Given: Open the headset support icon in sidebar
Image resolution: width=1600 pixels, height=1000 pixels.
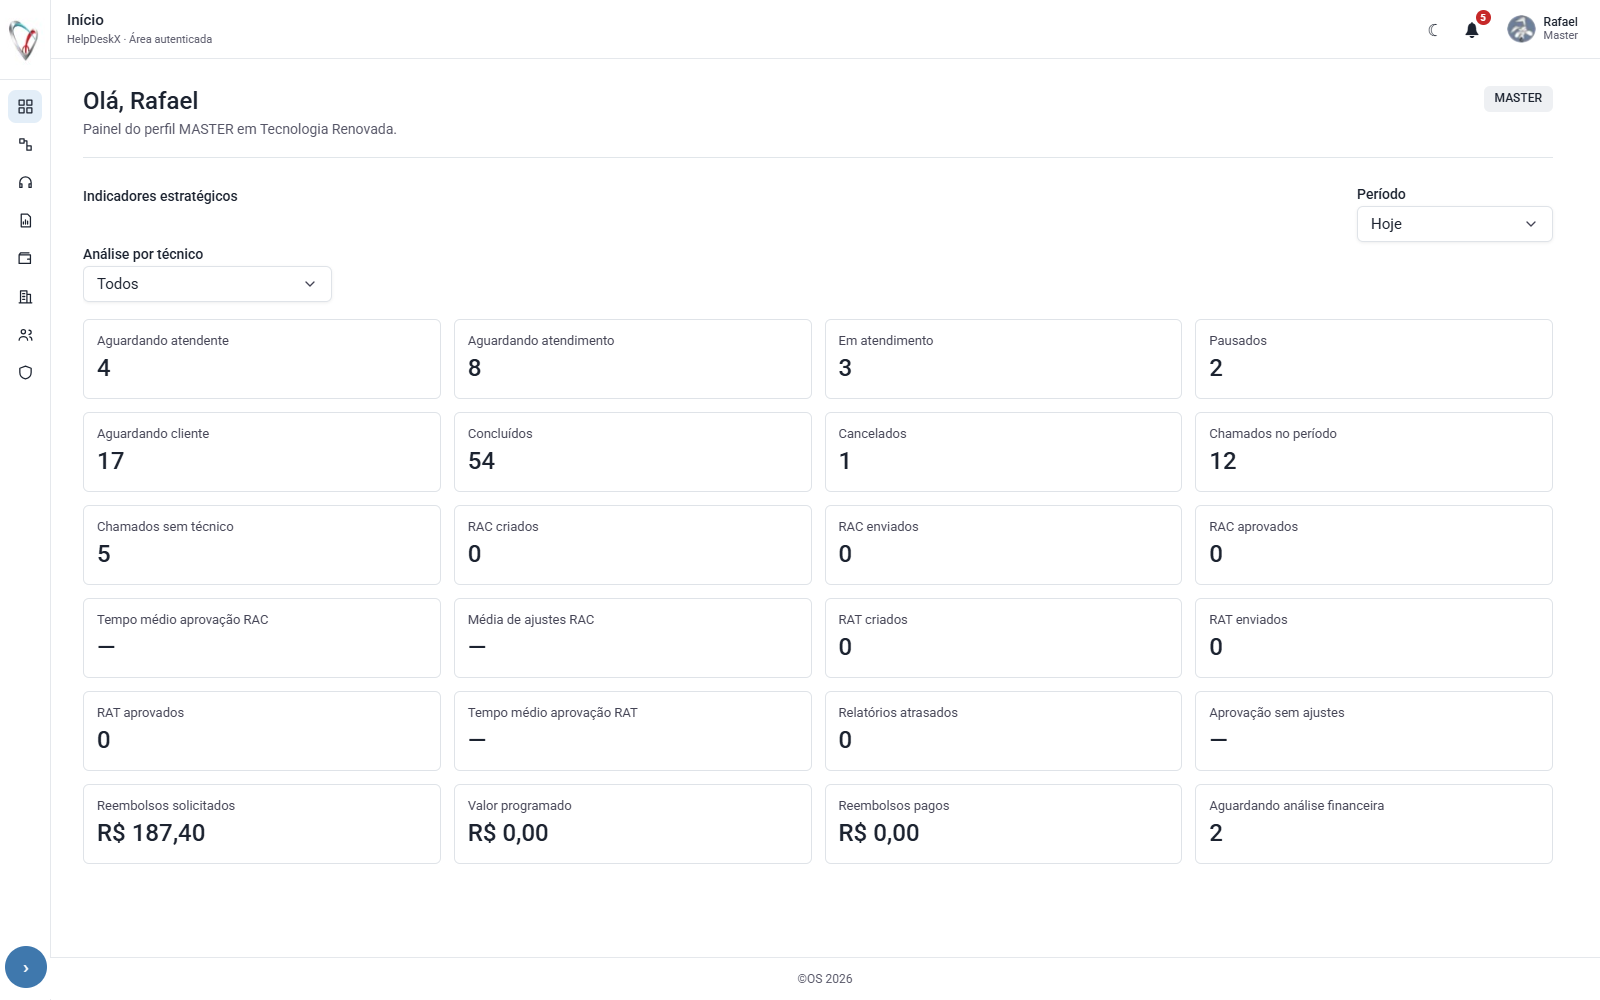Looking at the screenshot, I should (x=25, y=183).
